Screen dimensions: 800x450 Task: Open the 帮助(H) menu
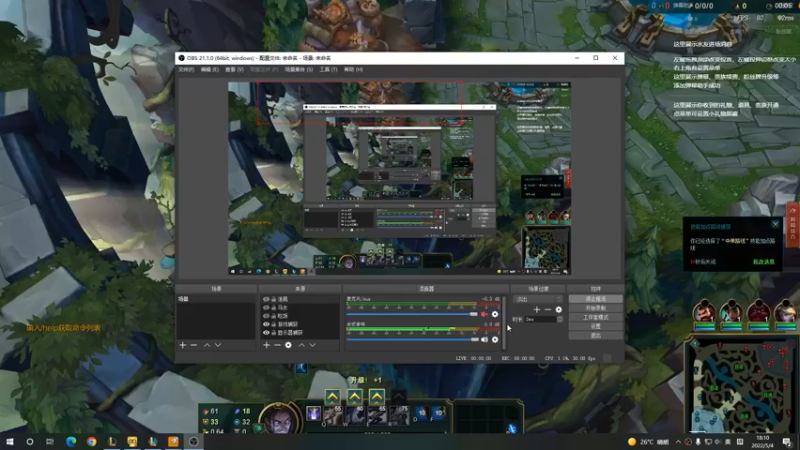(x=353, y=69)
